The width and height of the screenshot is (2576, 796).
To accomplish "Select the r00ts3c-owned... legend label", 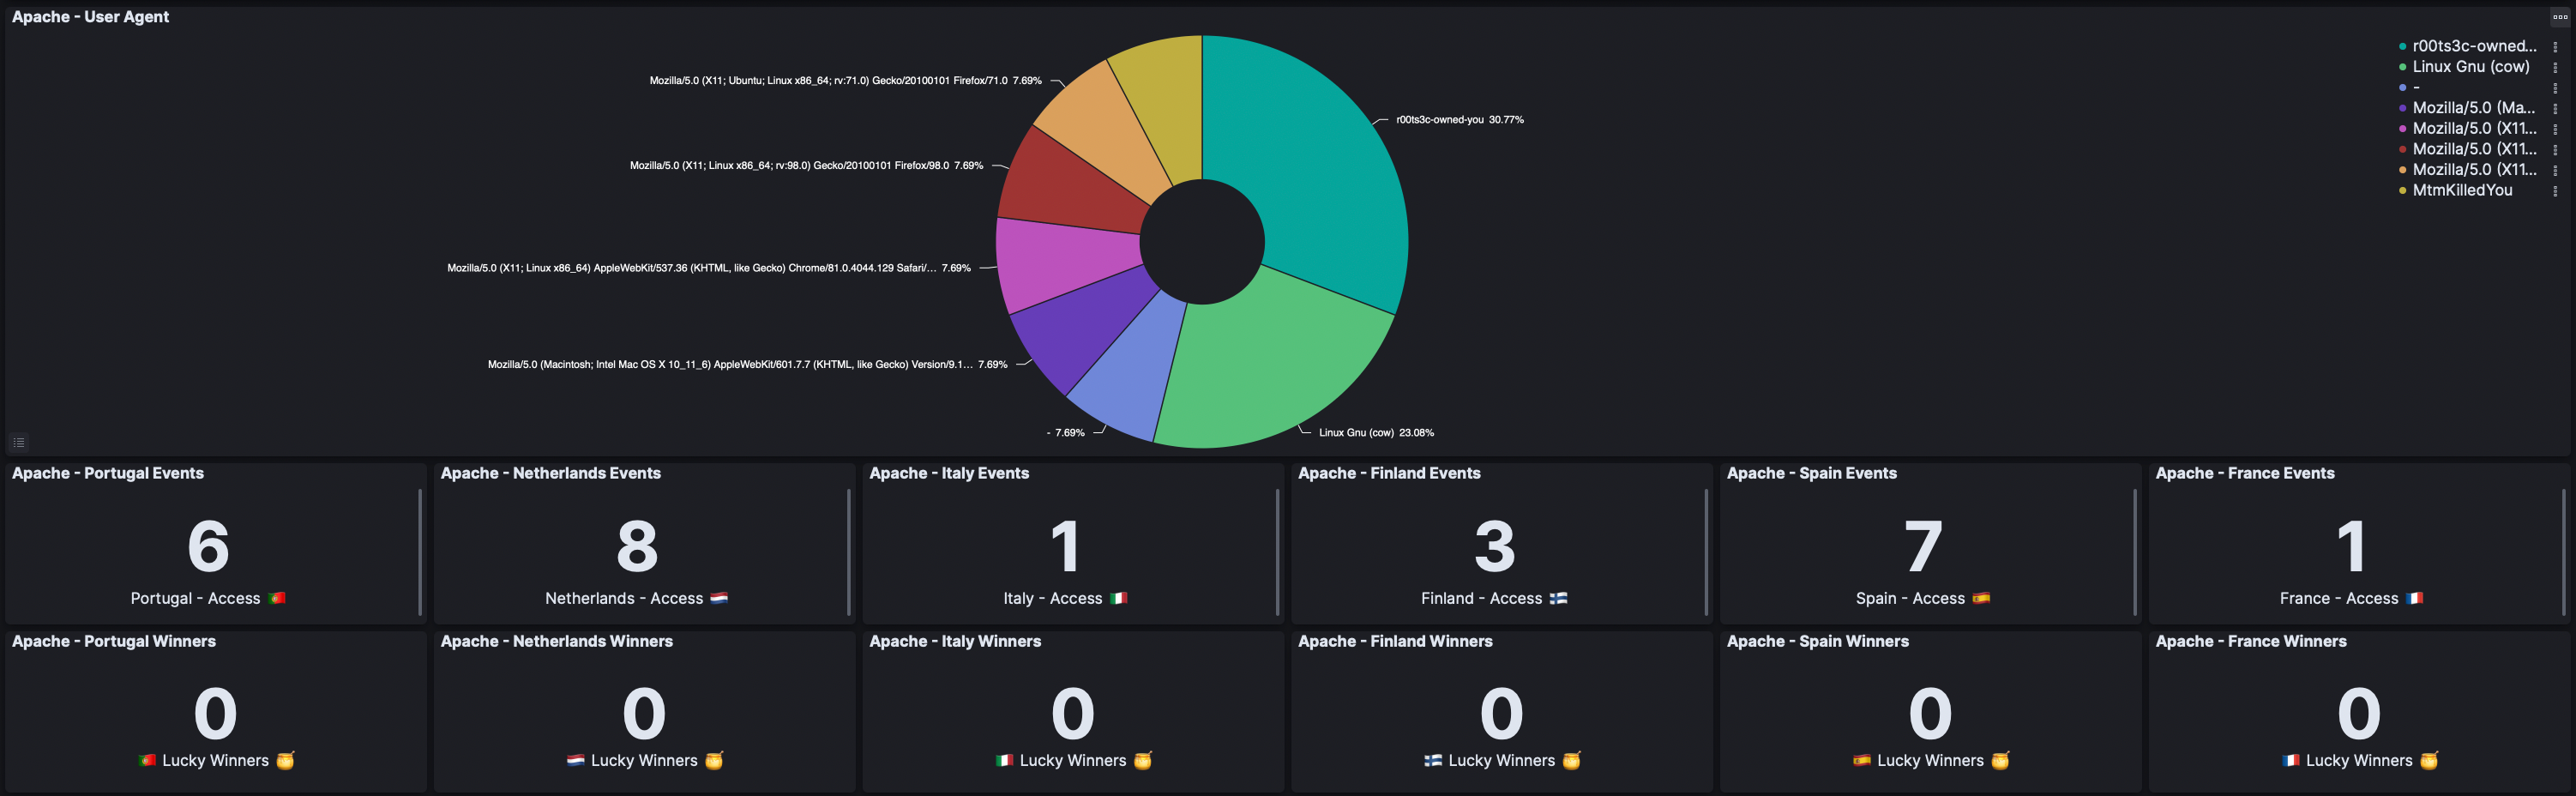I will (2474, 46).
